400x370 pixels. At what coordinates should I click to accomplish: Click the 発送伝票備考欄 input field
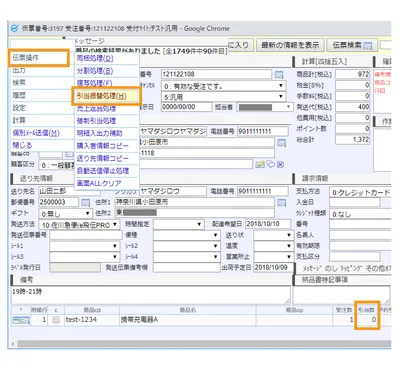186,268
